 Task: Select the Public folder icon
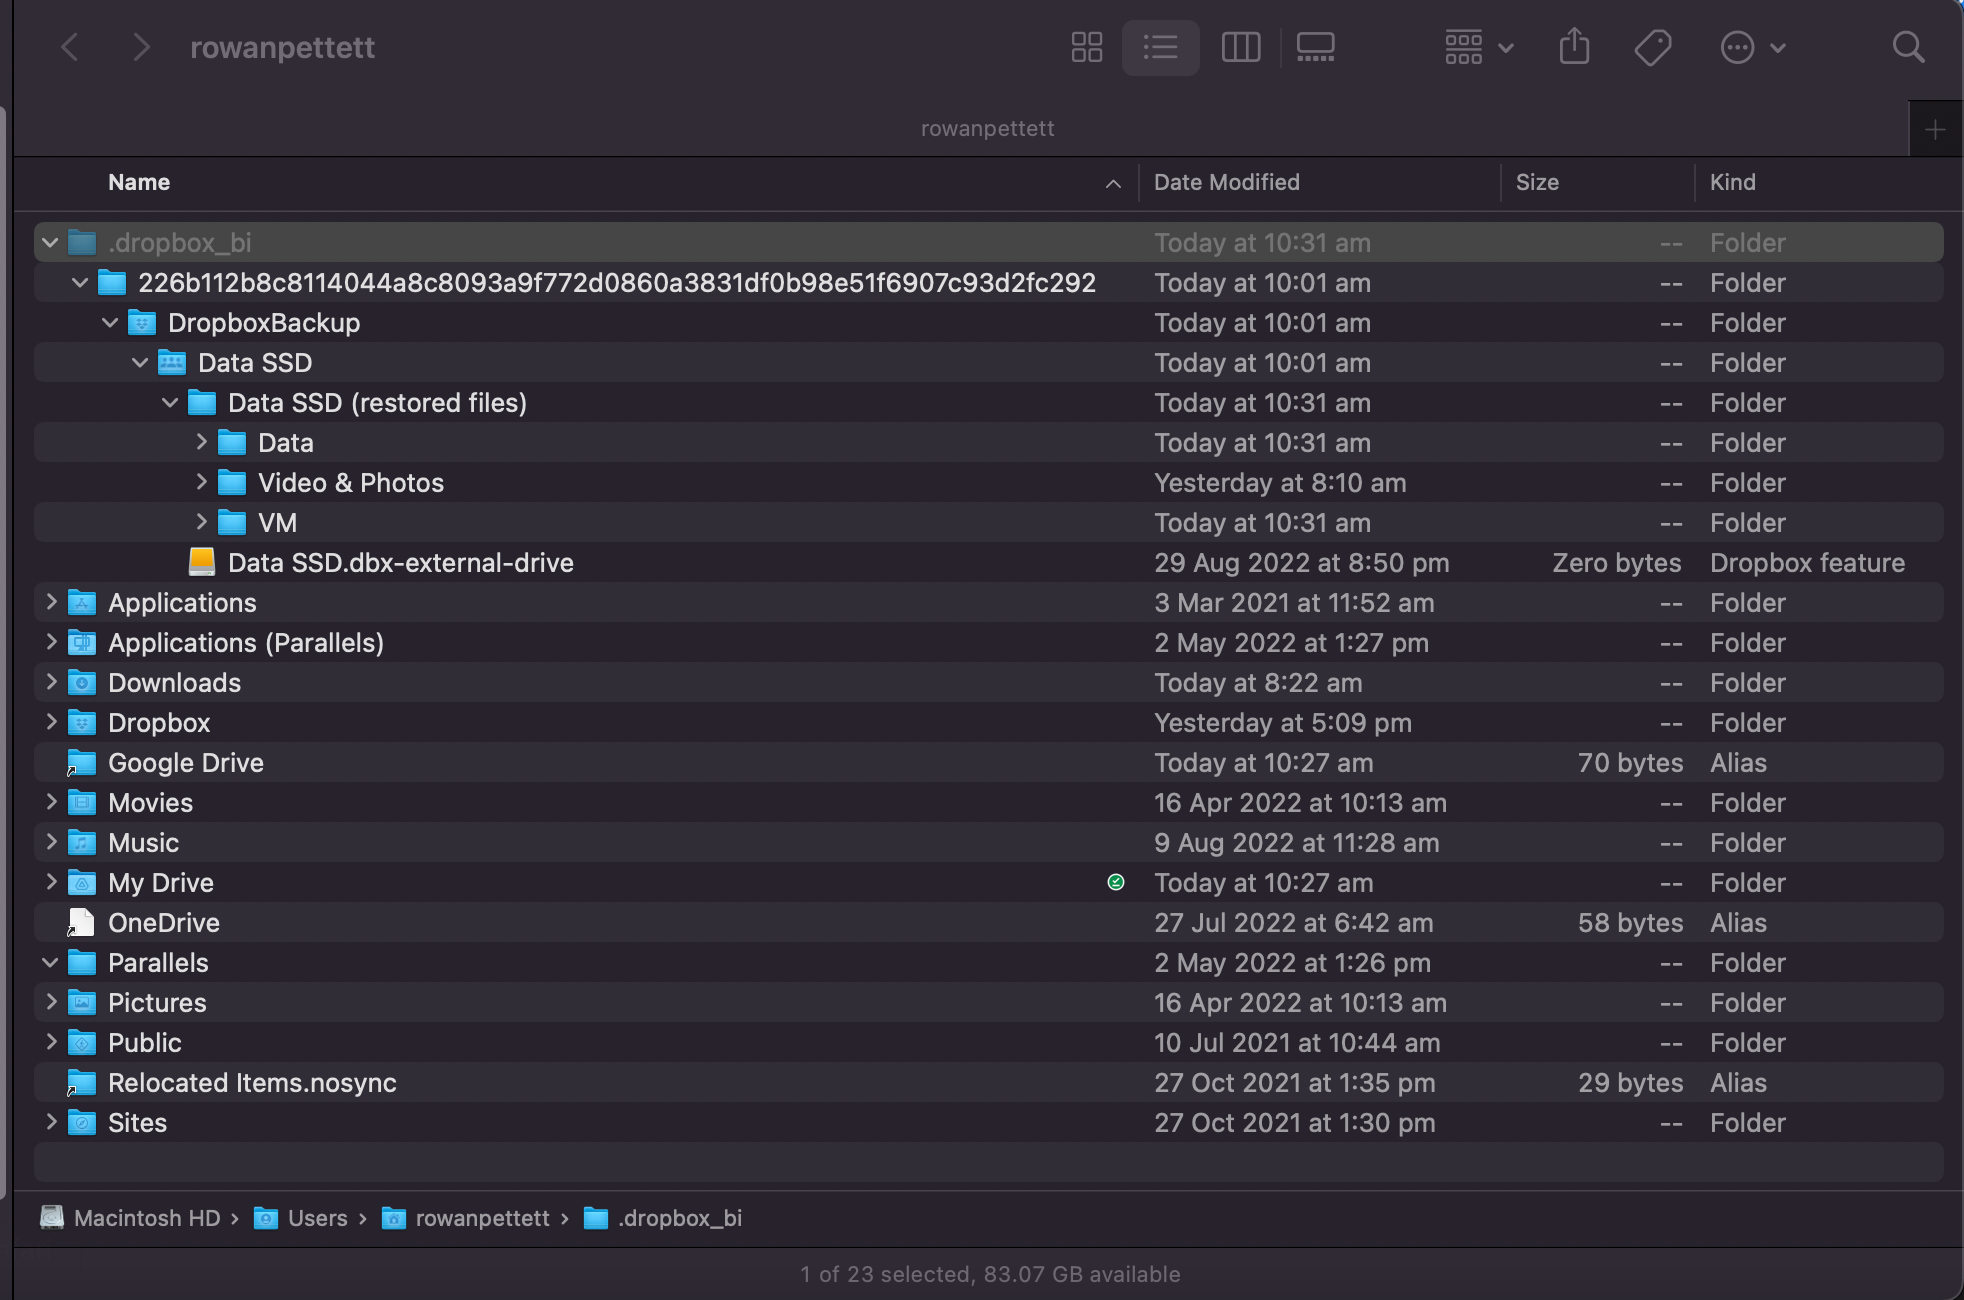[82, 1043]
